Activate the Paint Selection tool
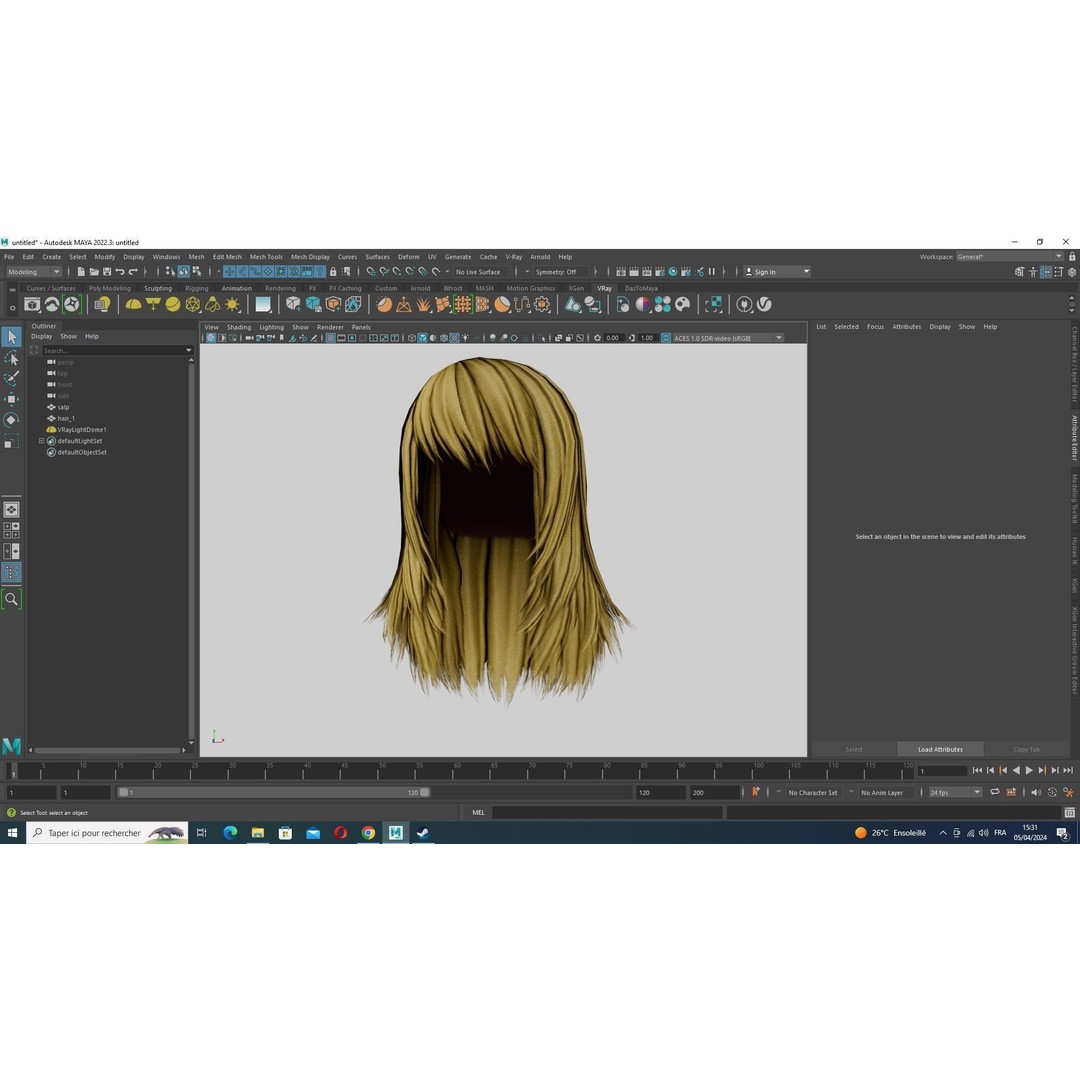This screenshot has width=1080, height=1080. pos(12,379)
